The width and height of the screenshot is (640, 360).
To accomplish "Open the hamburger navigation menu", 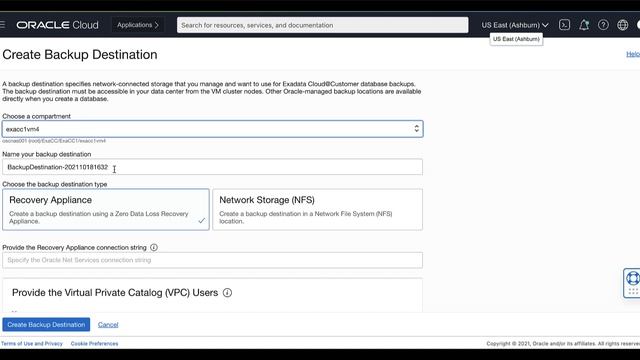I will click(x=2, y=25).
